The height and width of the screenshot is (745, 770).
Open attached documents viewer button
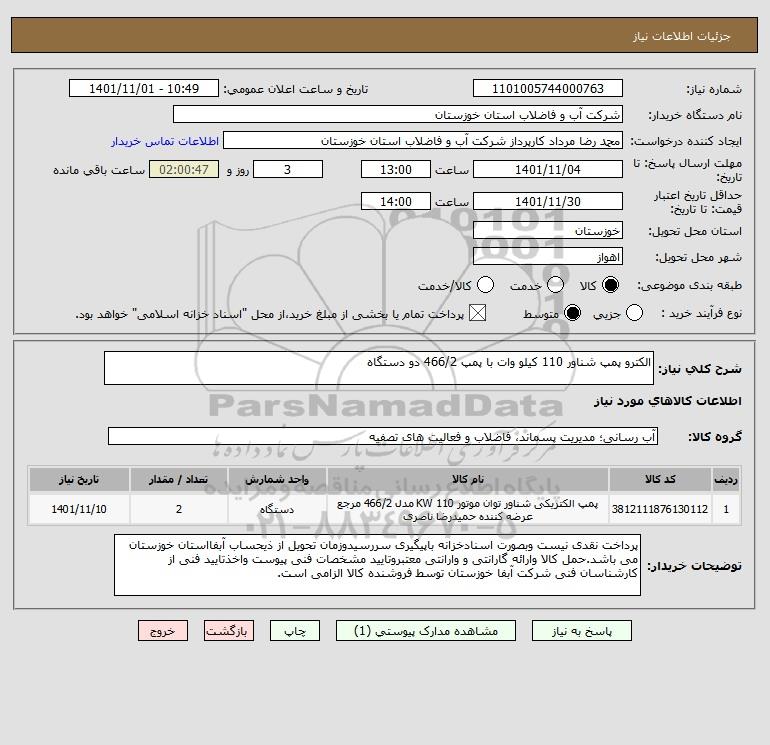426,631
